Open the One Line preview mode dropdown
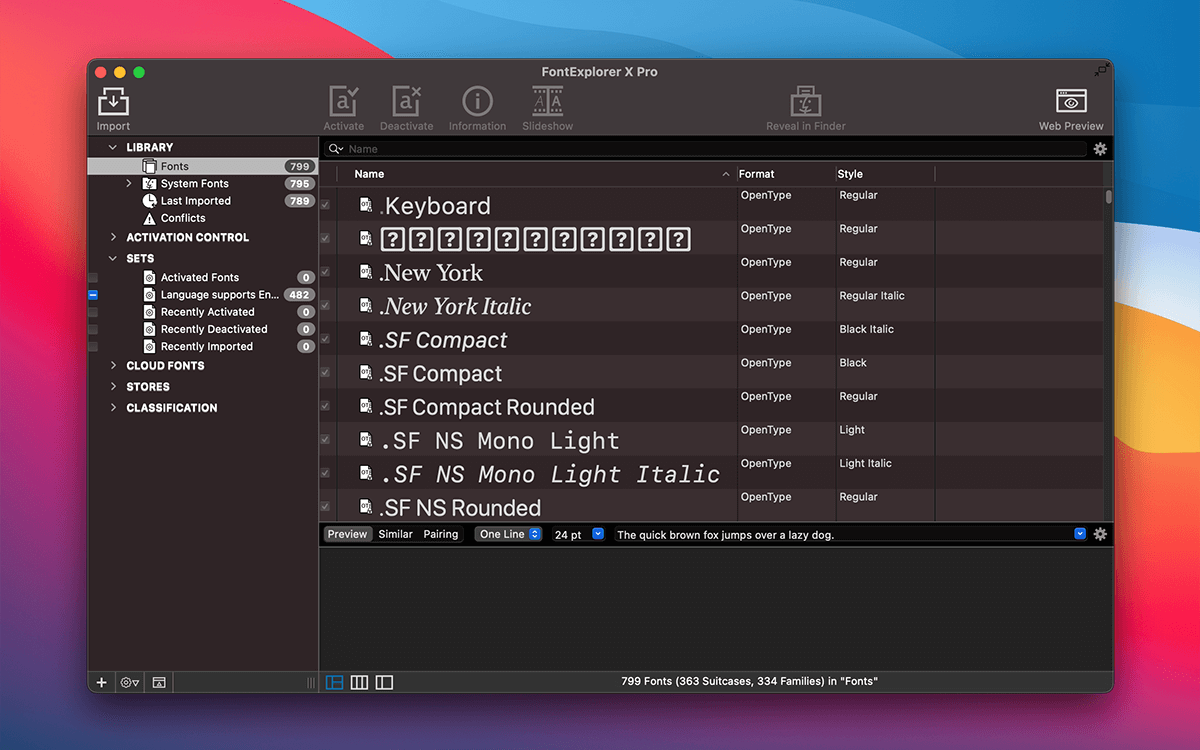Image resolution: width=1200 pixels, height=750 pixels. 508,534
